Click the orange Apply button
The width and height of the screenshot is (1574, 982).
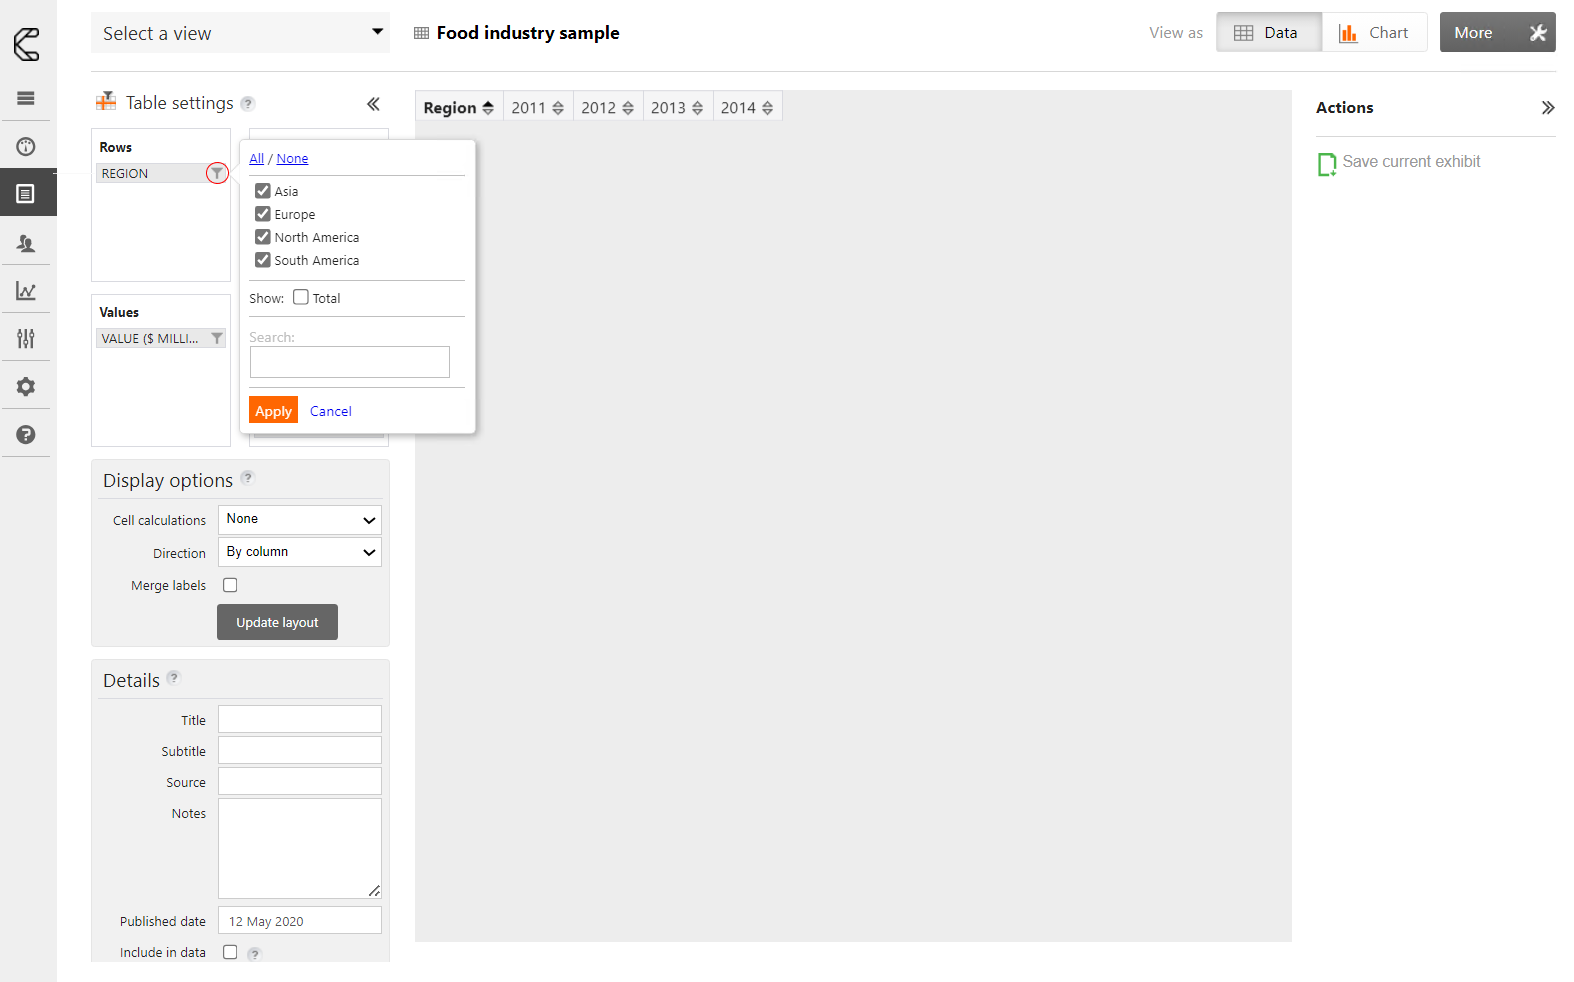(273, 411)
